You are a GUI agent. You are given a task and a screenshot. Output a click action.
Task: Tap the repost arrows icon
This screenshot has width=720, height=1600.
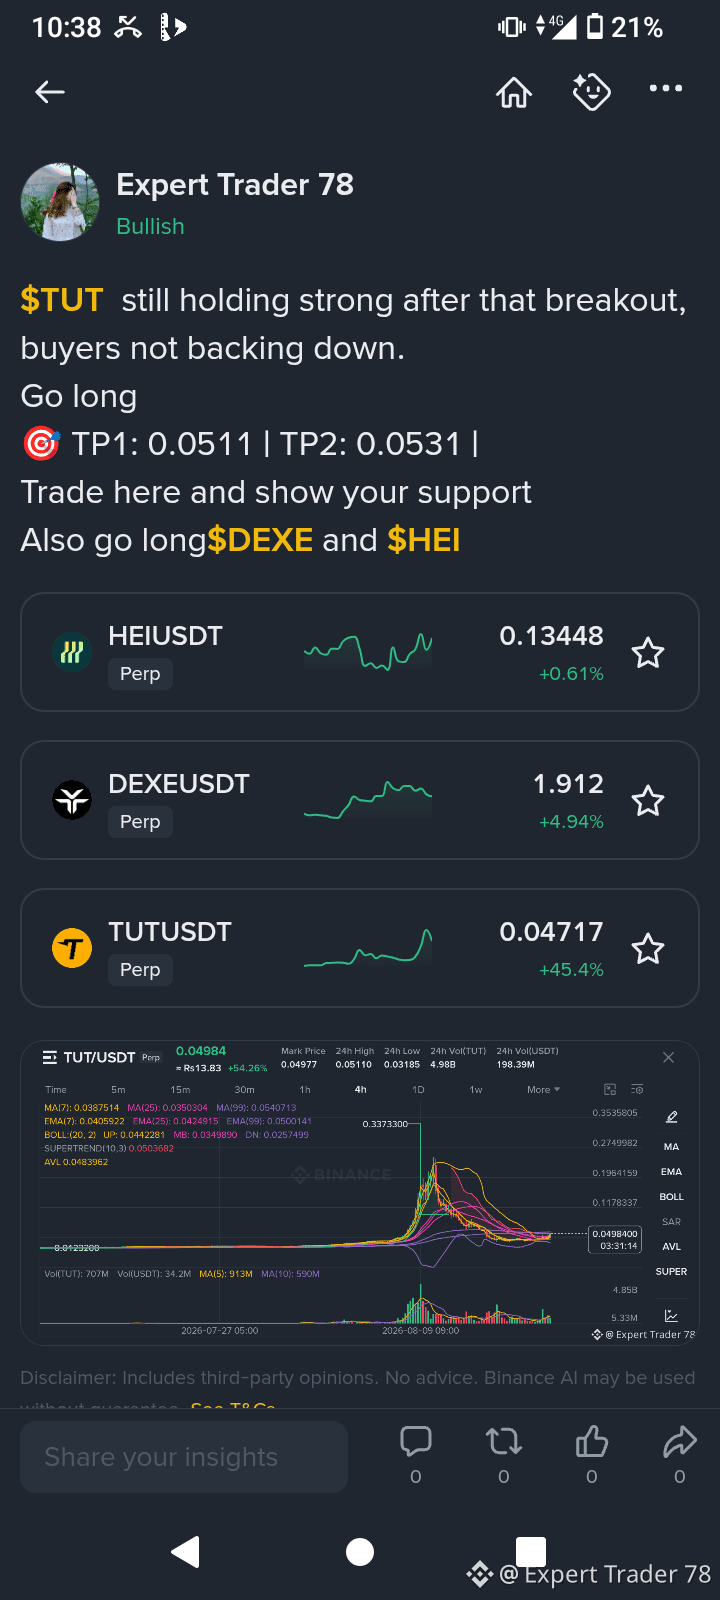pos(504,1441)
